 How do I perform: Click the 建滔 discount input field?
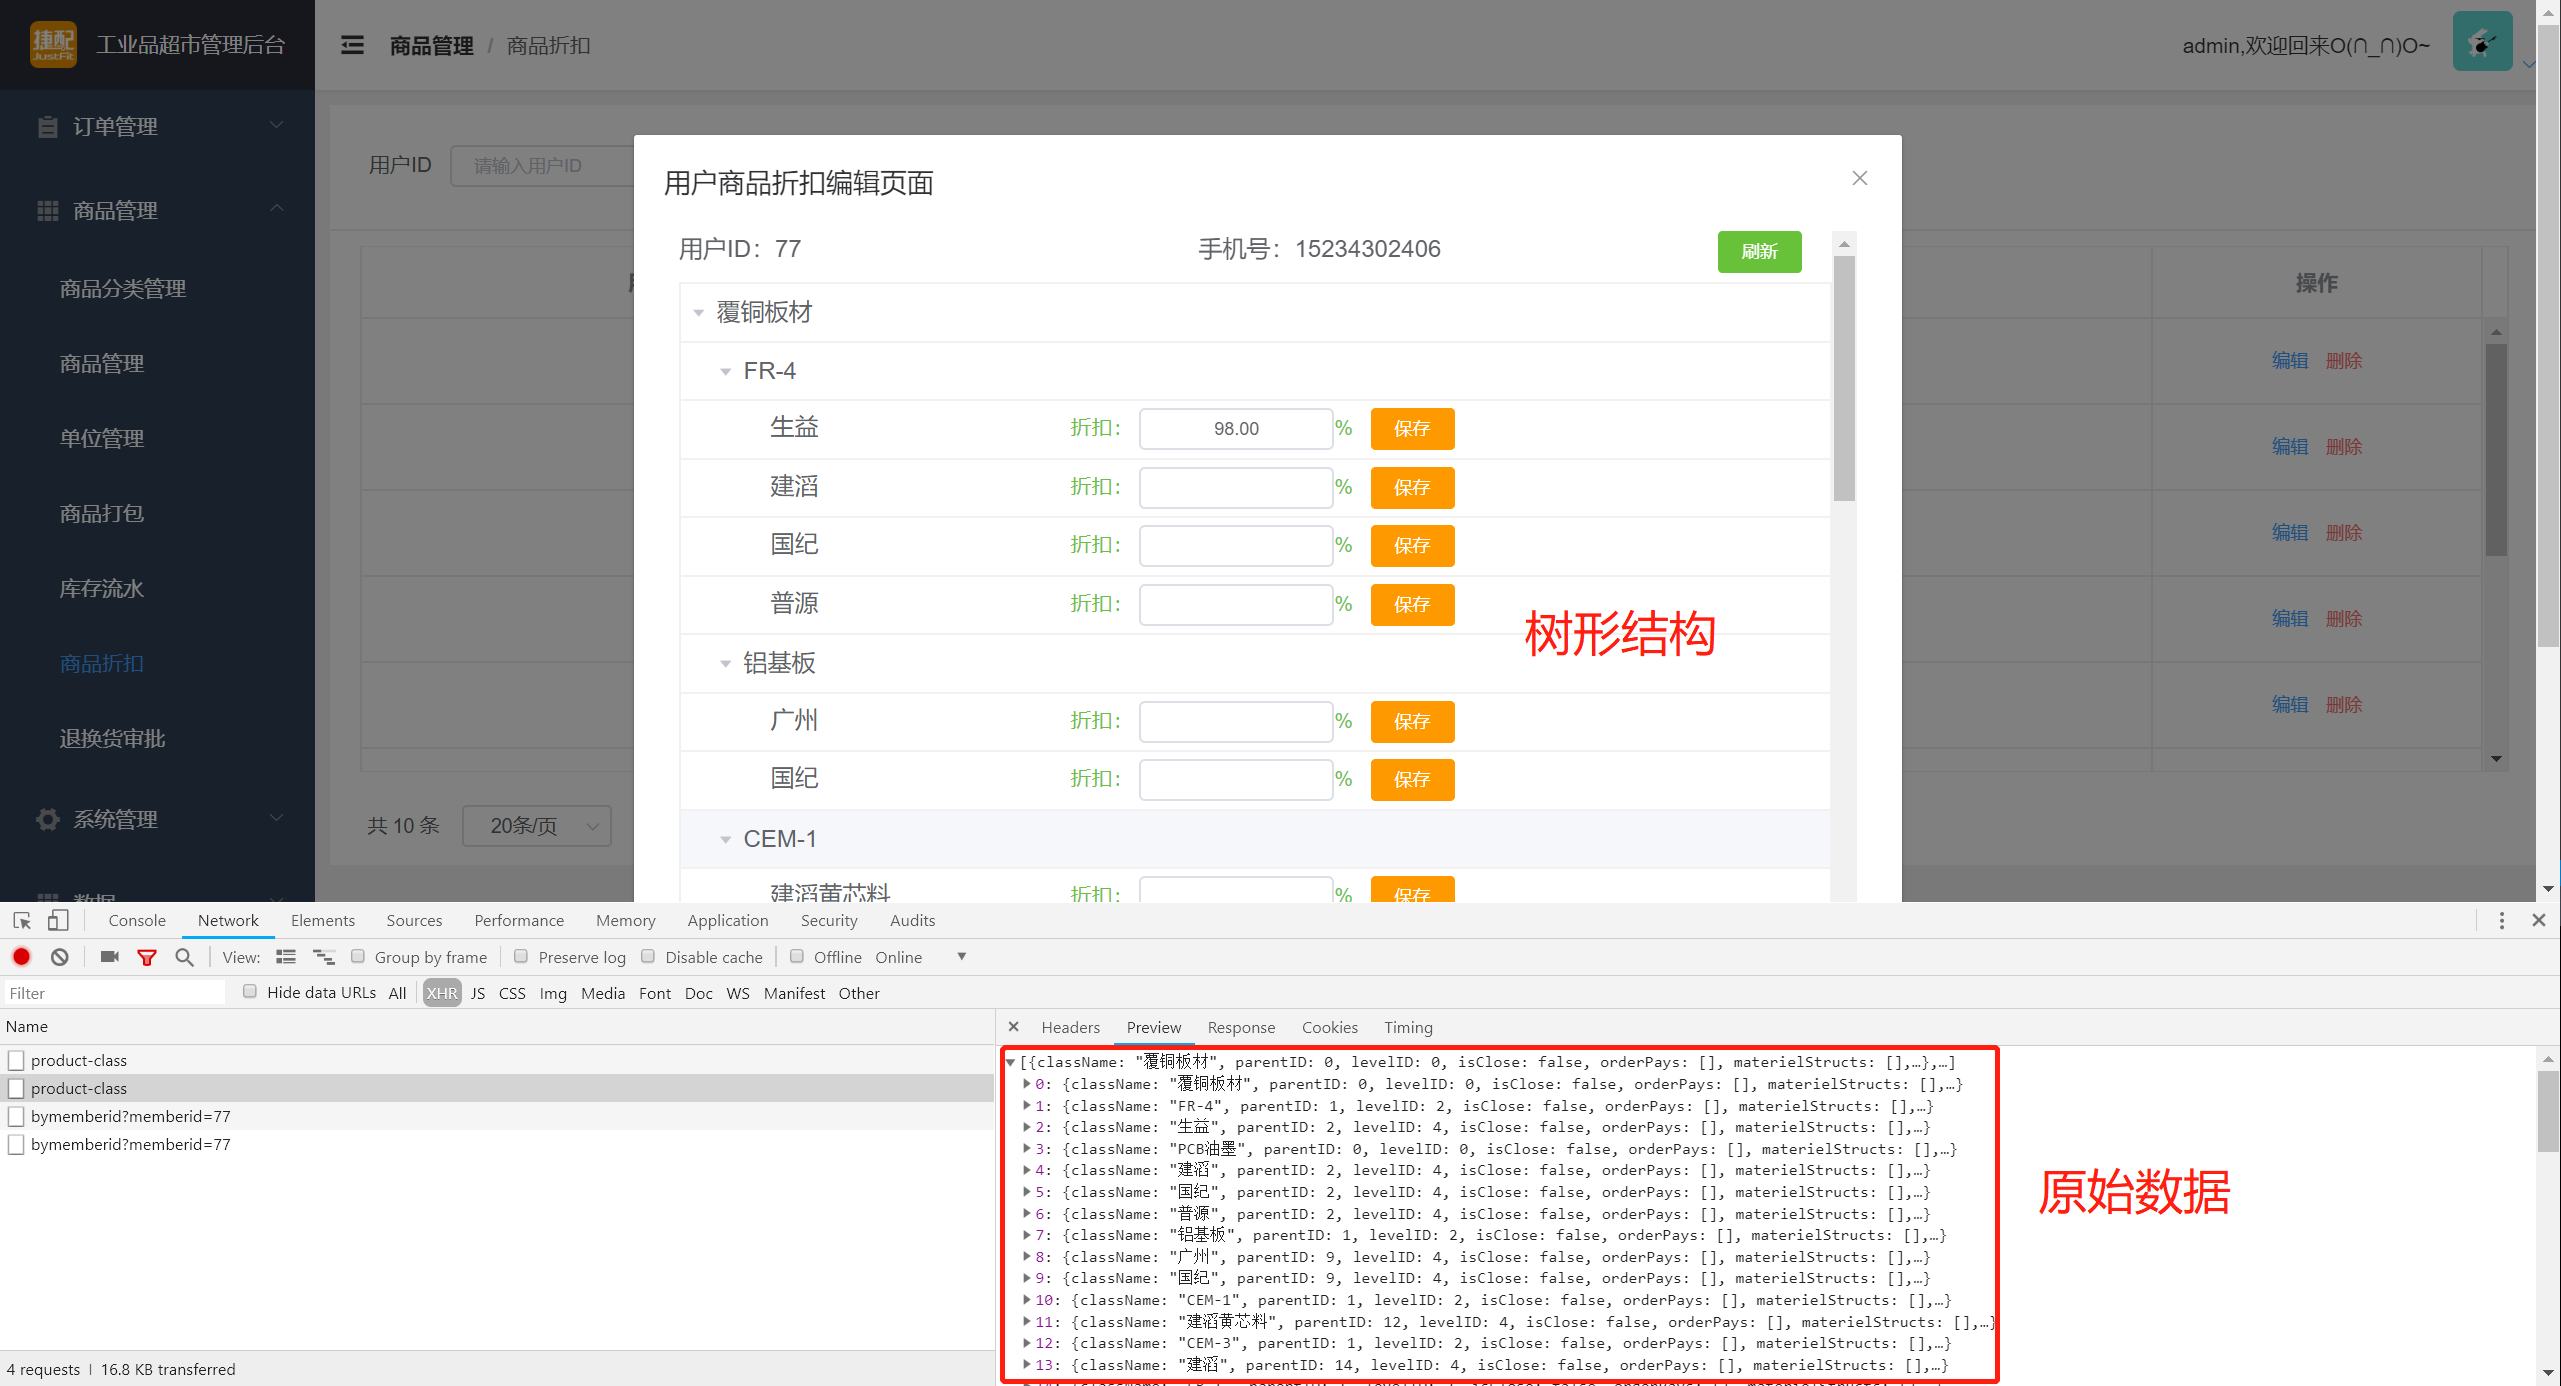[1235, 487]
